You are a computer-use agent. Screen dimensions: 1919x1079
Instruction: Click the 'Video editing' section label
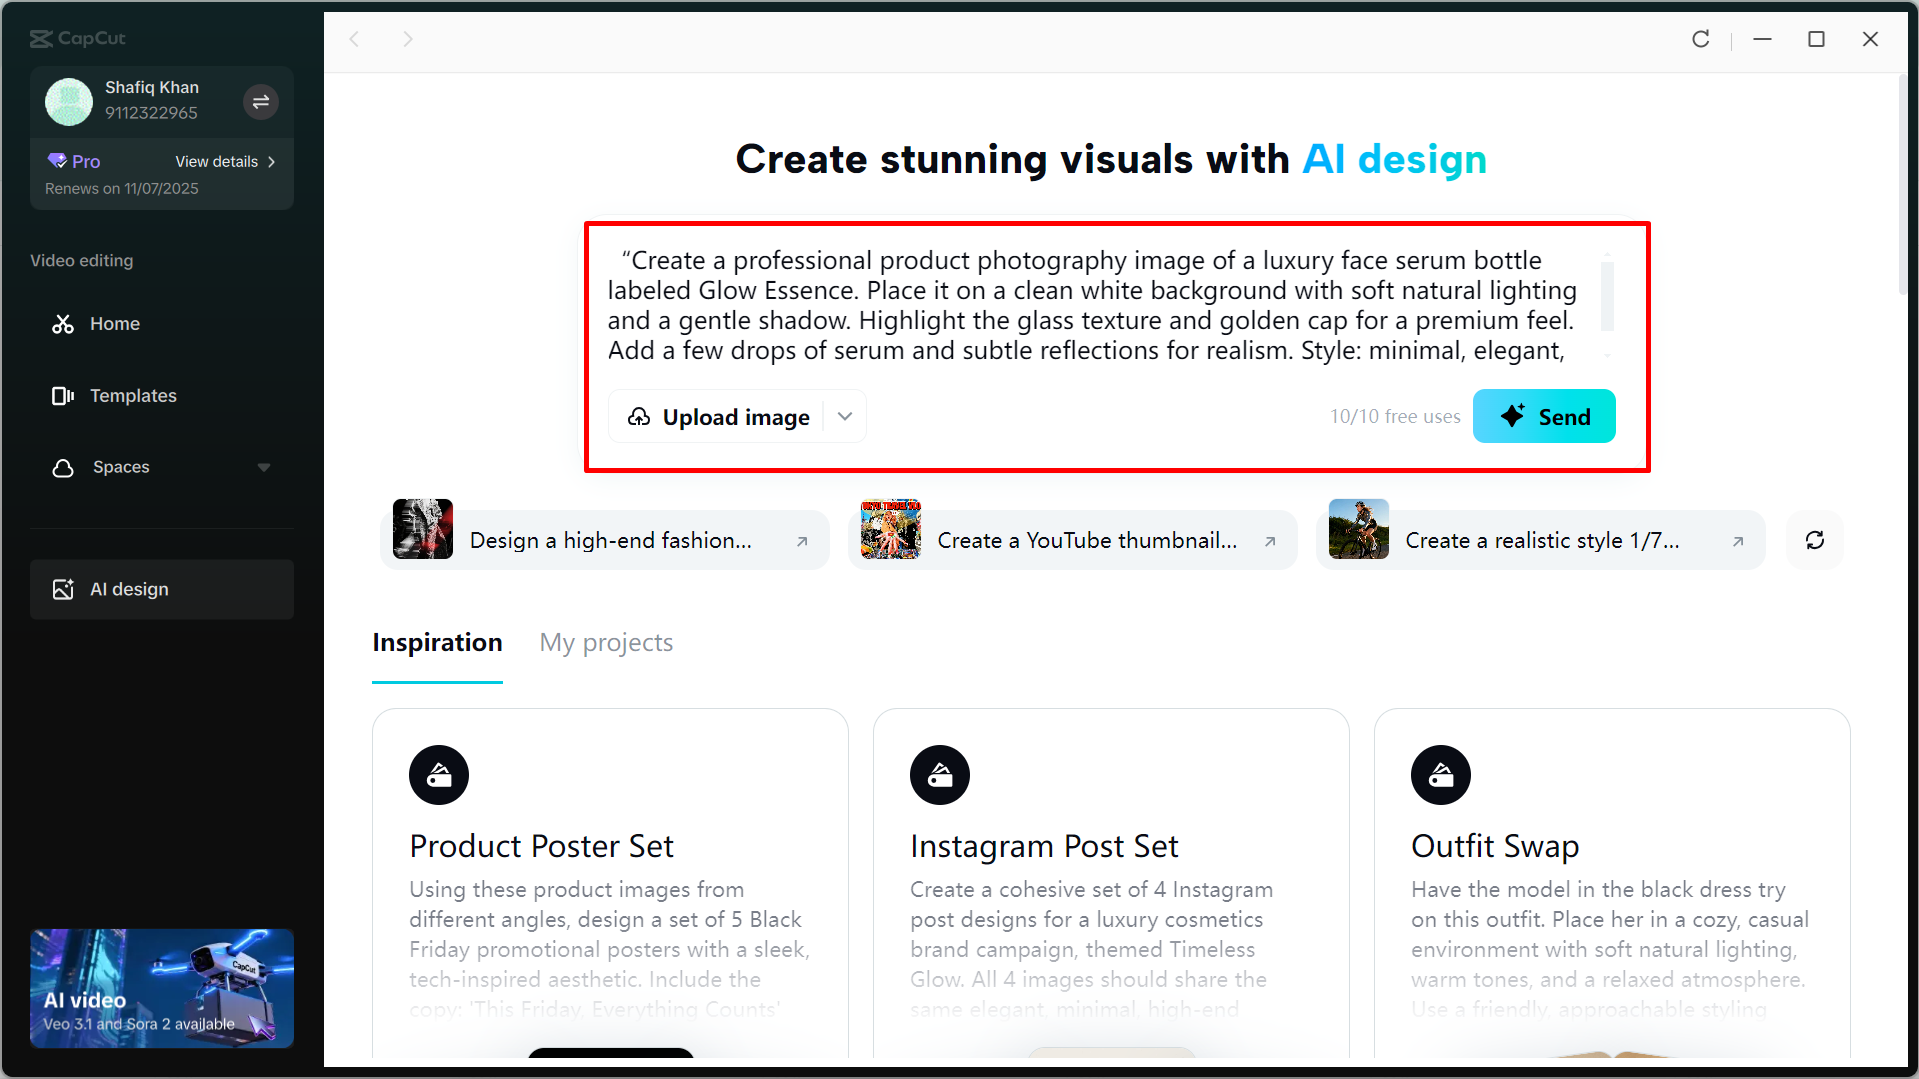coord(81,260)
